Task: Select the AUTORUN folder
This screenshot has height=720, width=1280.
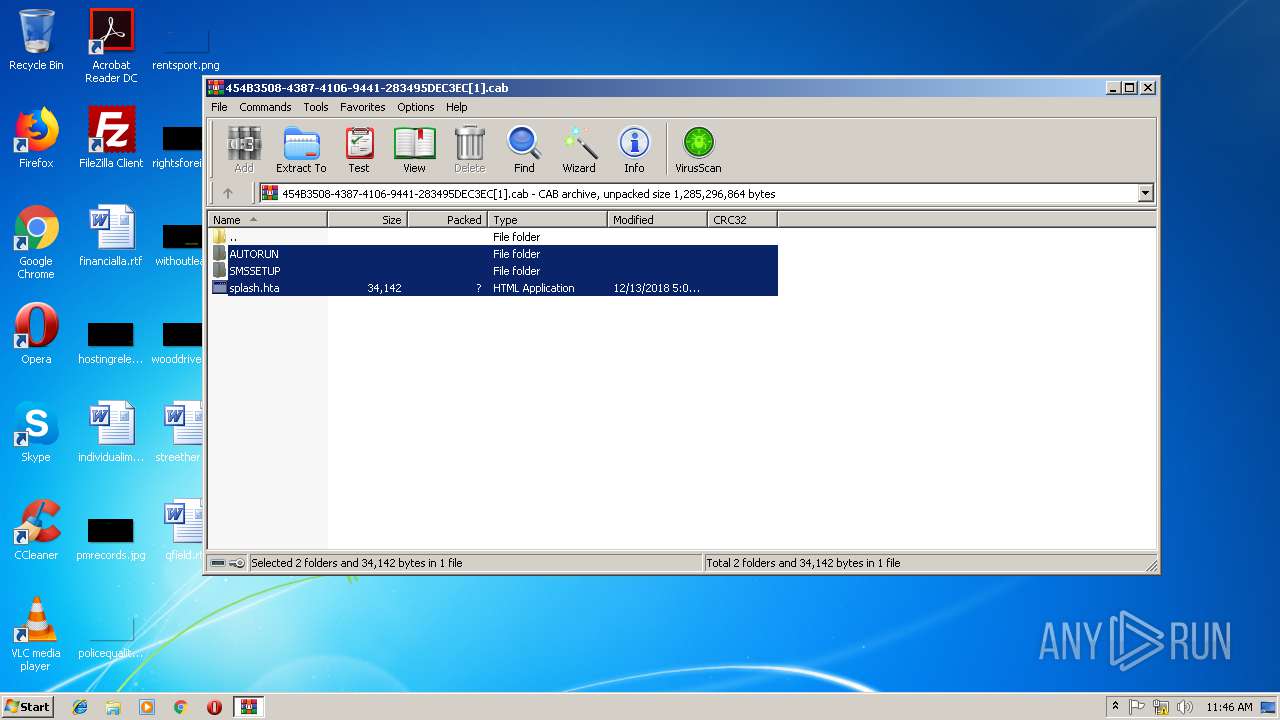Action: tap(493, 254)
